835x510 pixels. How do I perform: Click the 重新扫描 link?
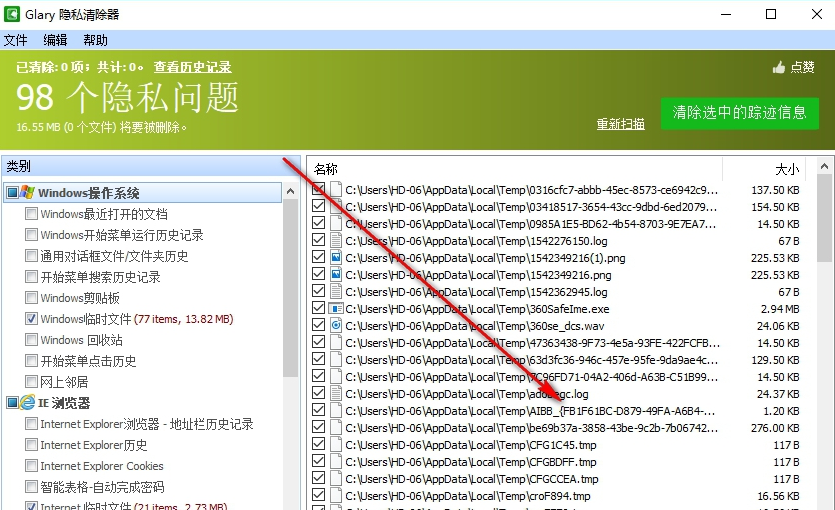pyautogui.click(x=620, y=124)
